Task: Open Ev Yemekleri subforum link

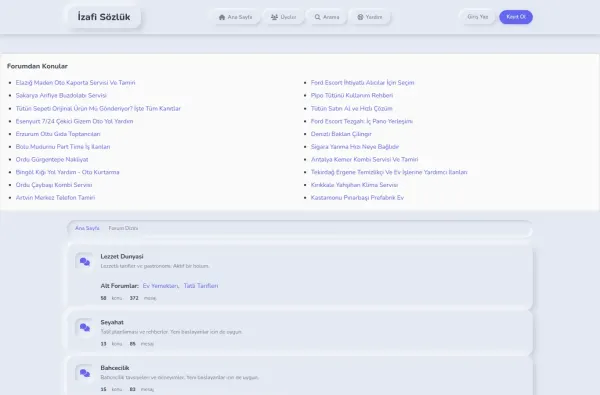Action: 161,286
